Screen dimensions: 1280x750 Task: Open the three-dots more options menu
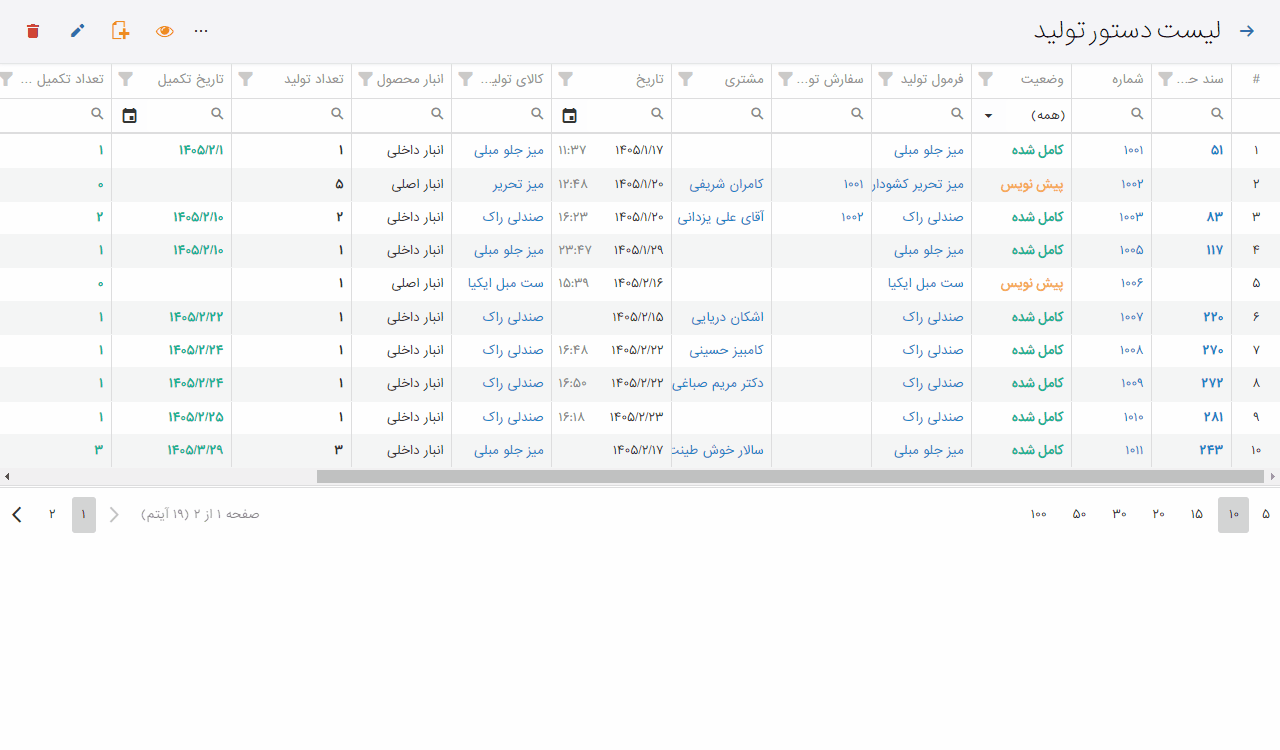click(x=201, y=31)
